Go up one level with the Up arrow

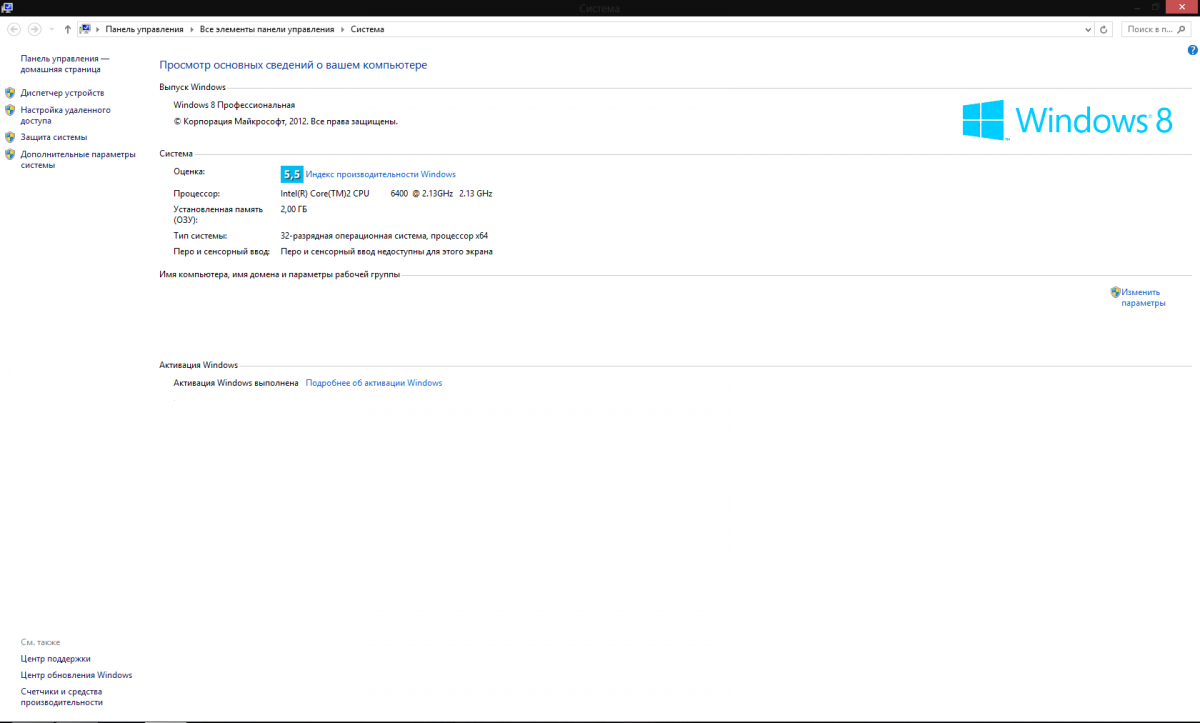click(67, 29)
